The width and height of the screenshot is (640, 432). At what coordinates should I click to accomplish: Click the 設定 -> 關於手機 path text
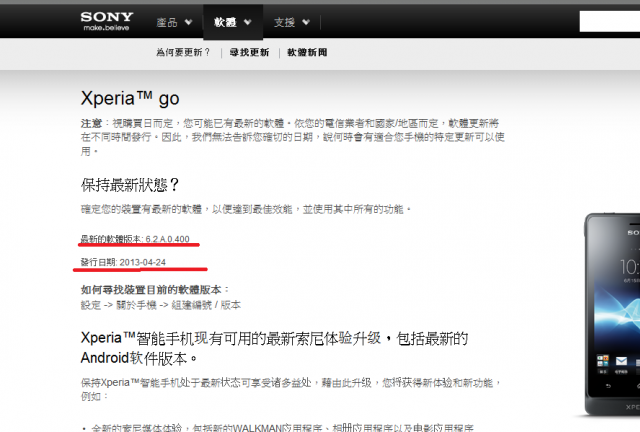161,305
